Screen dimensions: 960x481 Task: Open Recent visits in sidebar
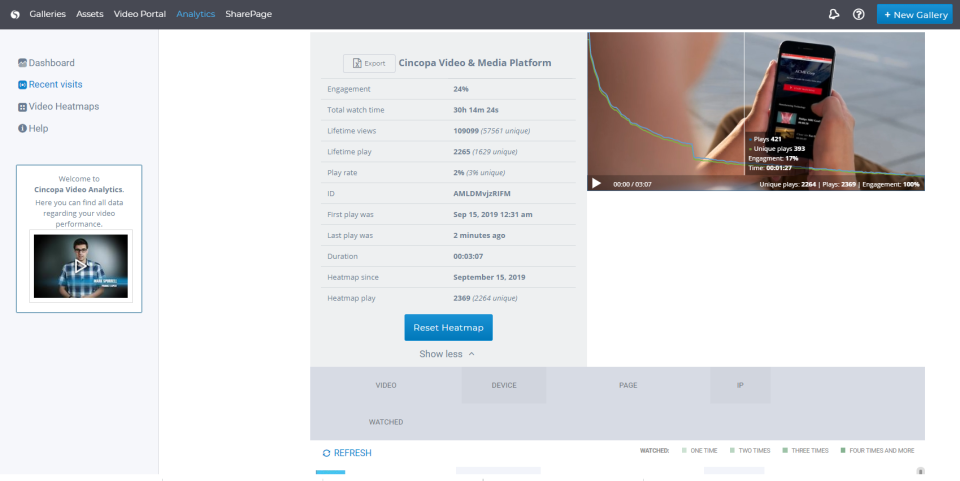pos(55,84)
